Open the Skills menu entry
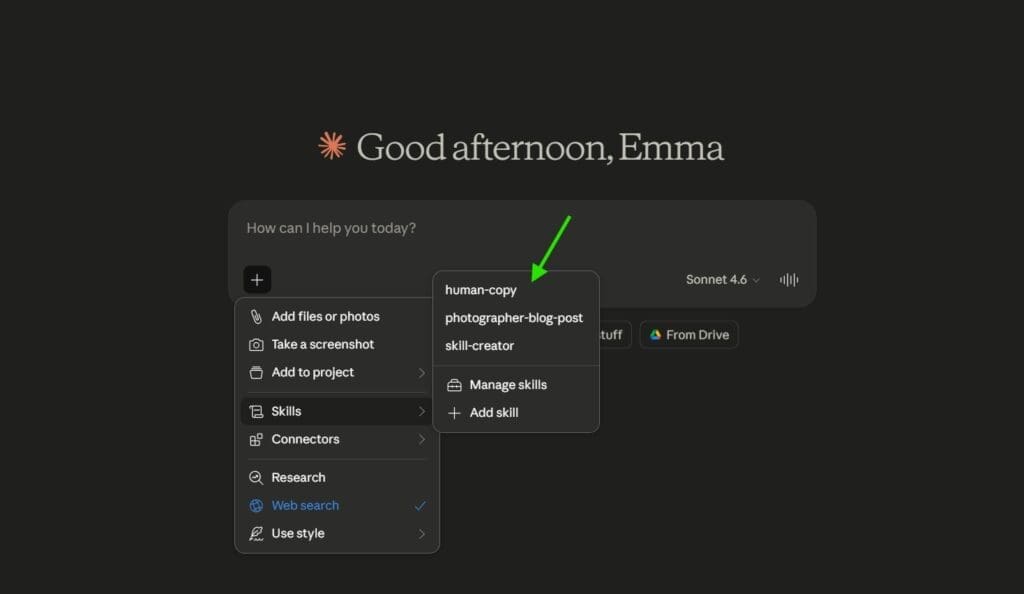This screenshot has width=1024, height=594. (337, 411)
